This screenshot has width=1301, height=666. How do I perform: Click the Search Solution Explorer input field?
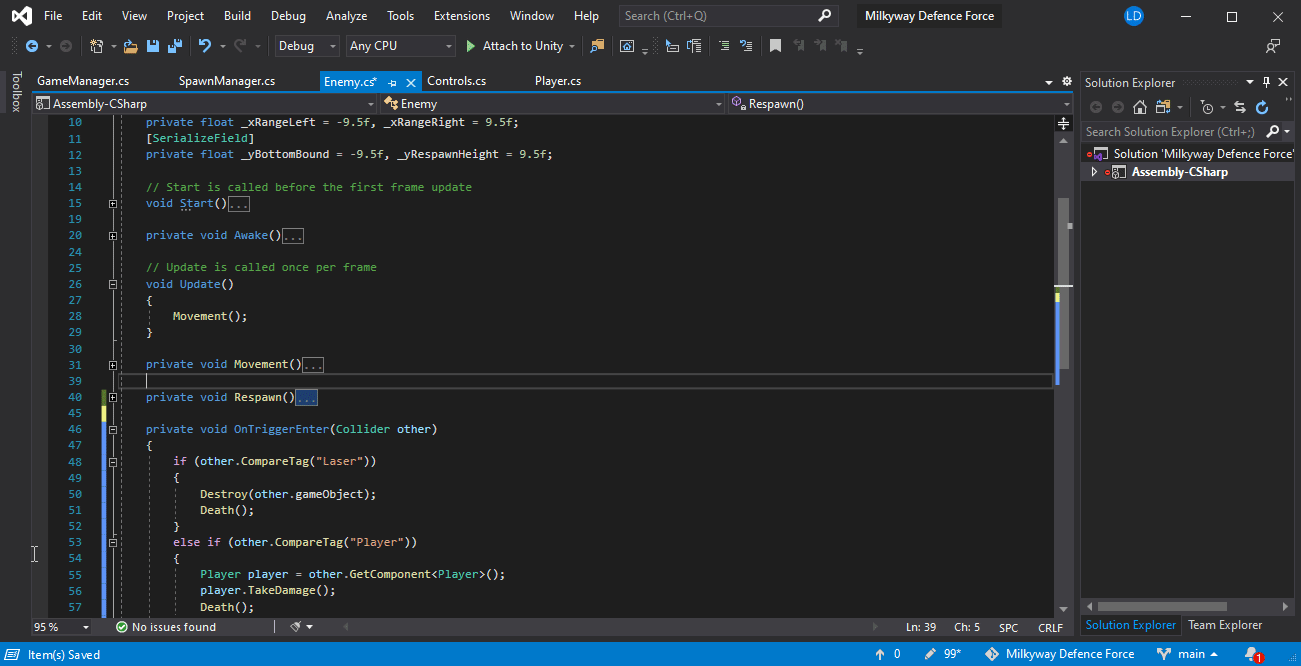[x=1172, y=131]
